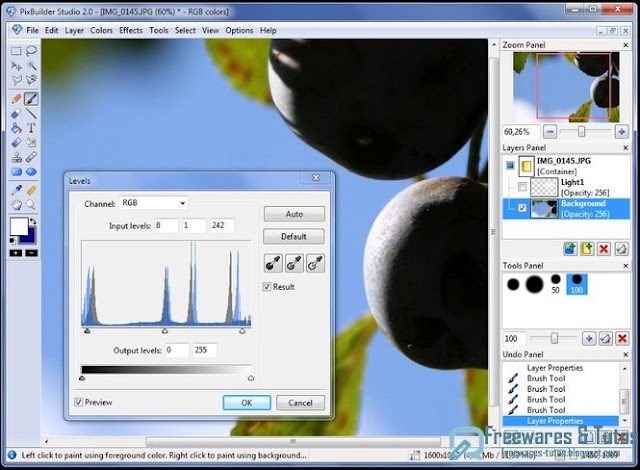Image resolution: width=640 pixels, height=470 pixels.
Task: Zoom in with plus button in Zoom Panel
Action: (621, 132)
